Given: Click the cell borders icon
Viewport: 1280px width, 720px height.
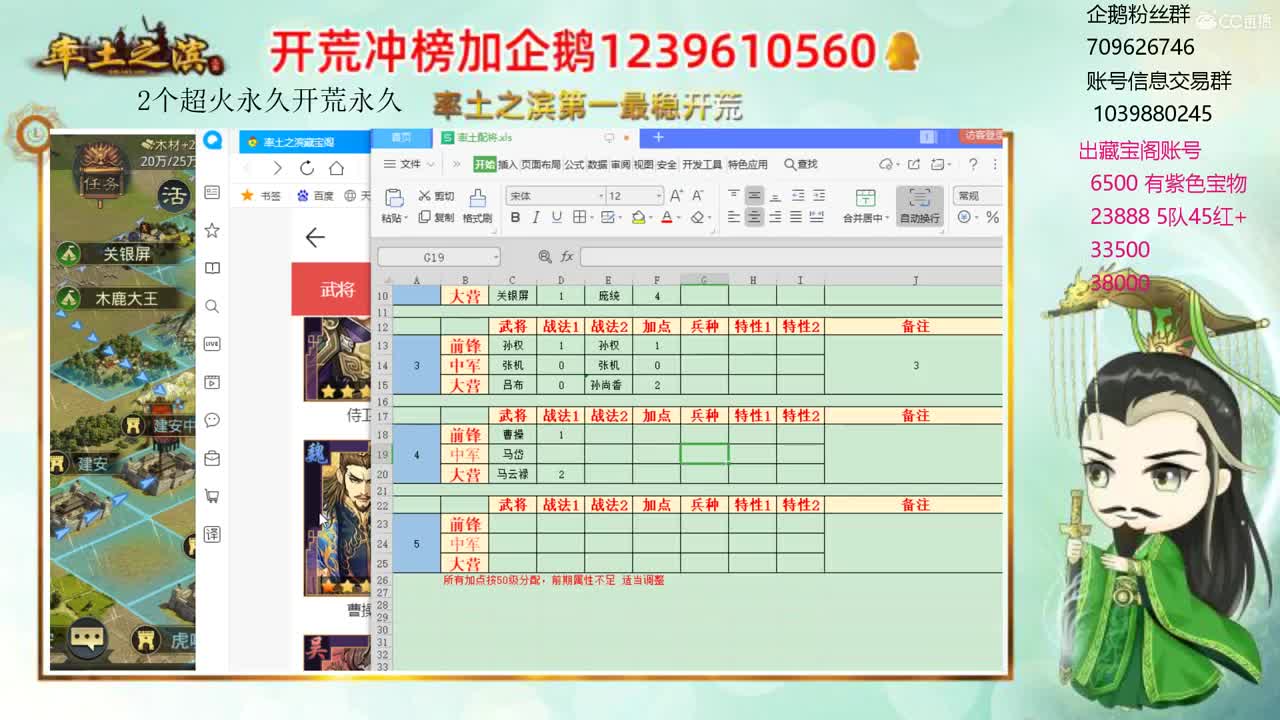Looking at the screenshot, I should [579, 217].
